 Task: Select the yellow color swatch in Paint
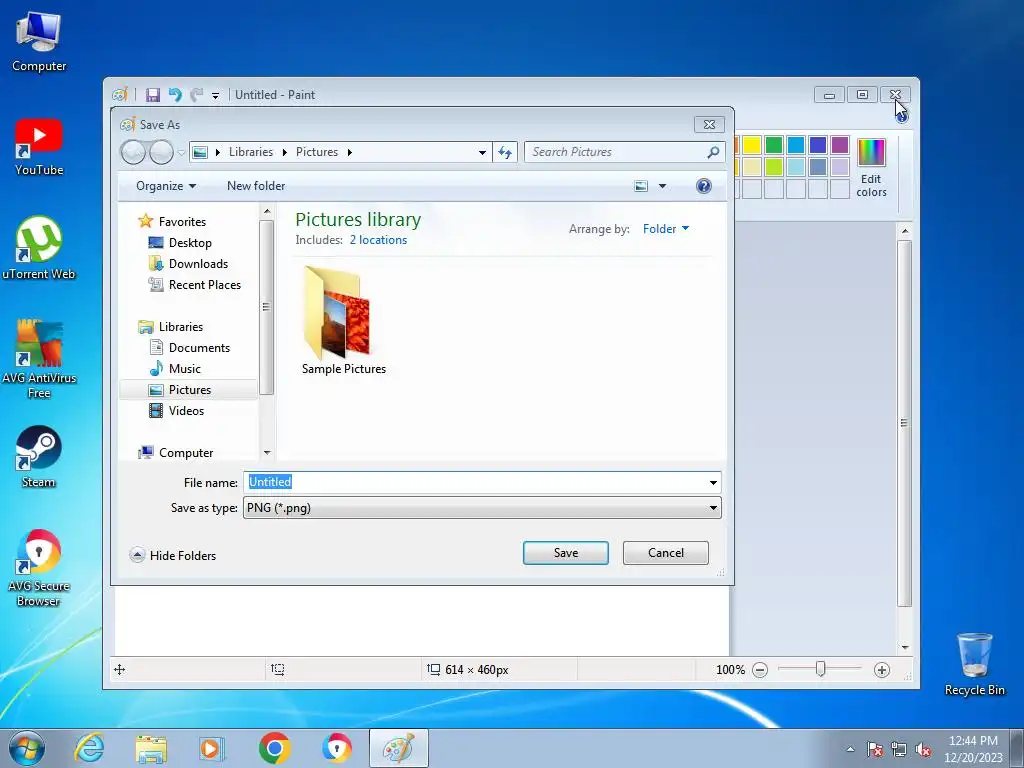(752, 145)
